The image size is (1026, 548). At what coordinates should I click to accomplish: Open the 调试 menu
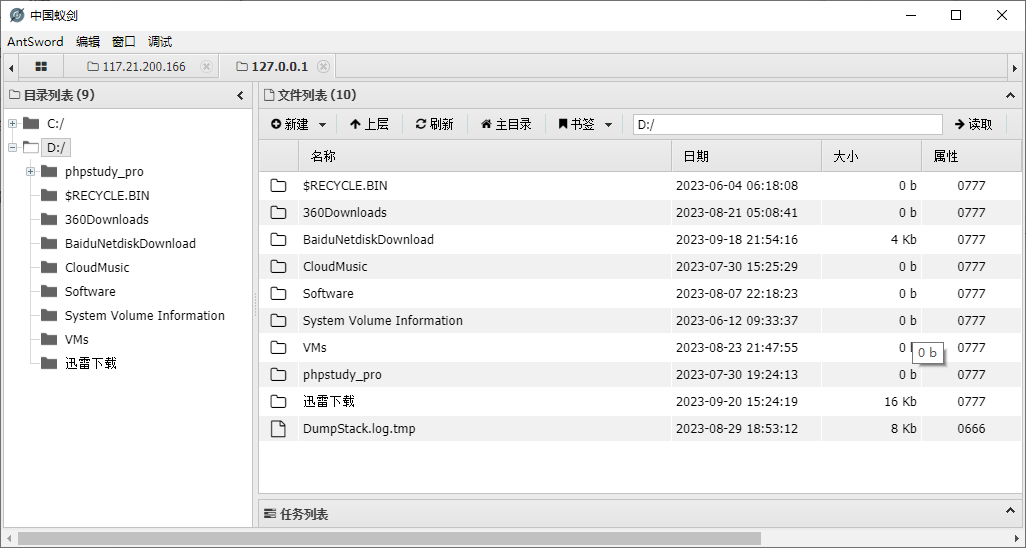[160, 42]
